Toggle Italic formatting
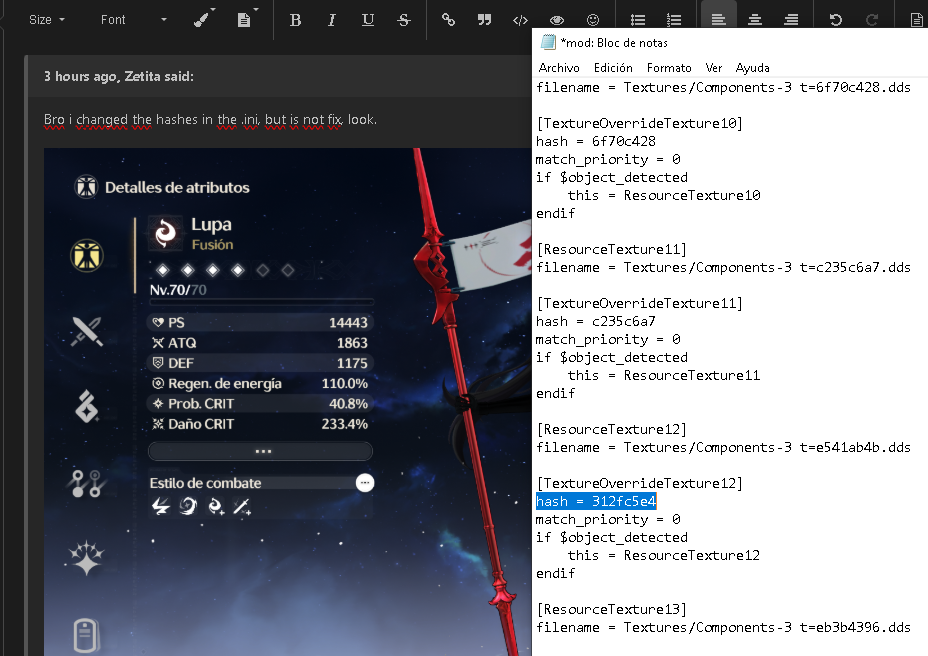The width and height of the screenshot is (928, 656). (331, 20)
